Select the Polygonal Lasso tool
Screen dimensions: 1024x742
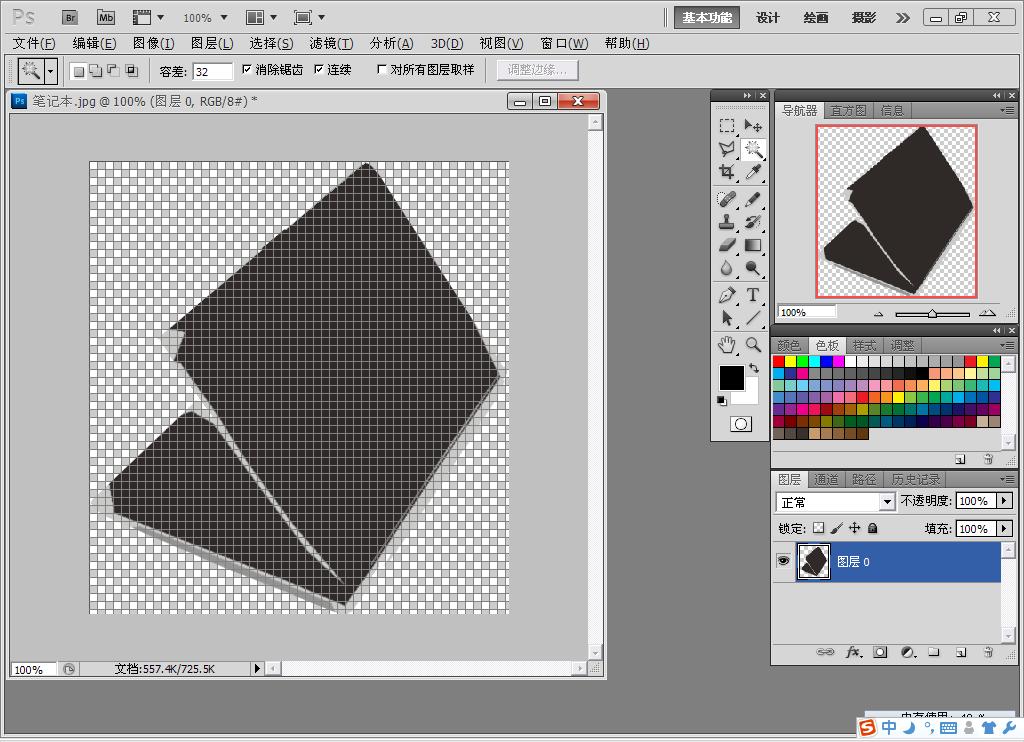pyautogui.click(x=727, y=149)
